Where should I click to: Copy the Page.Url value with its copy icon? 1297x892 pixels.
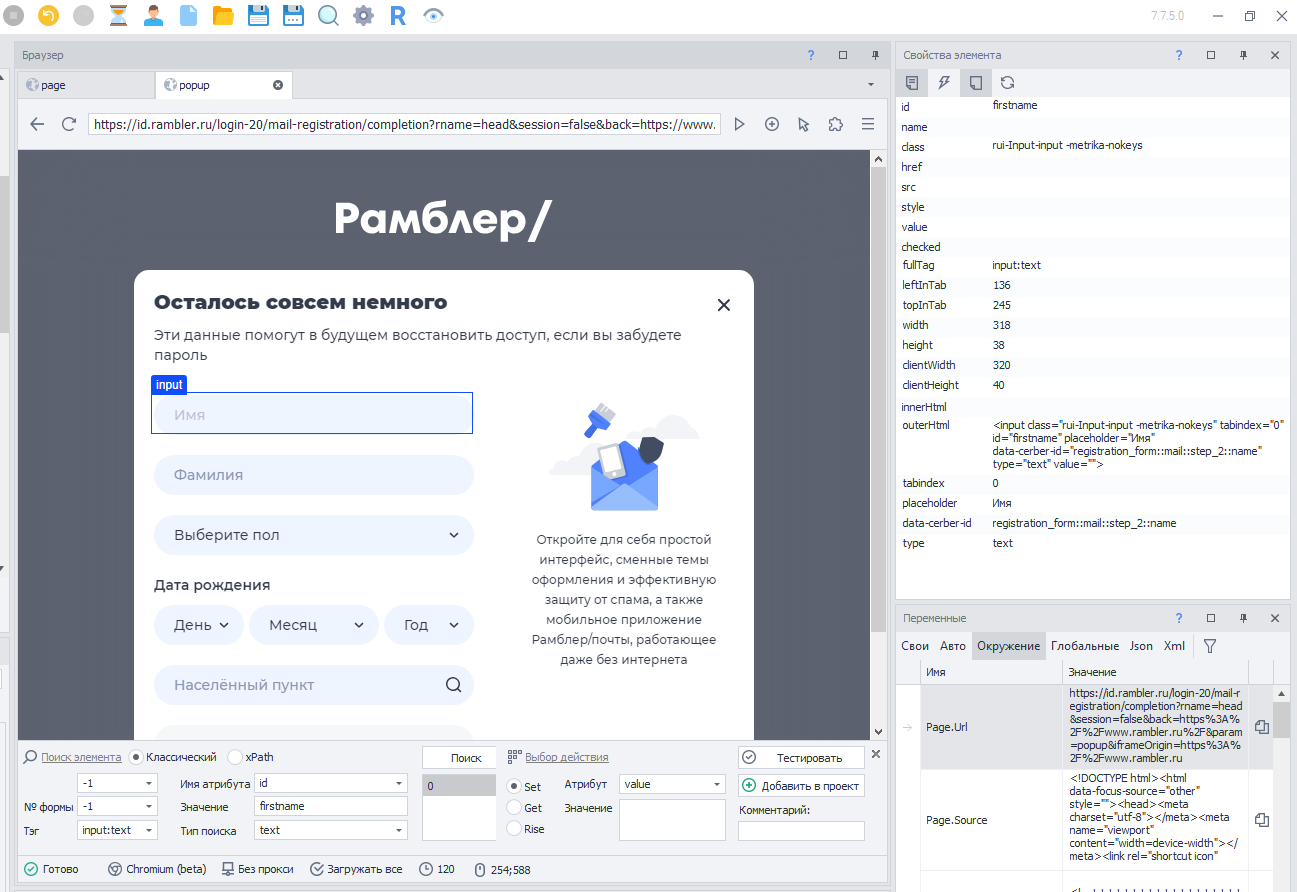tap(1262, 727)
